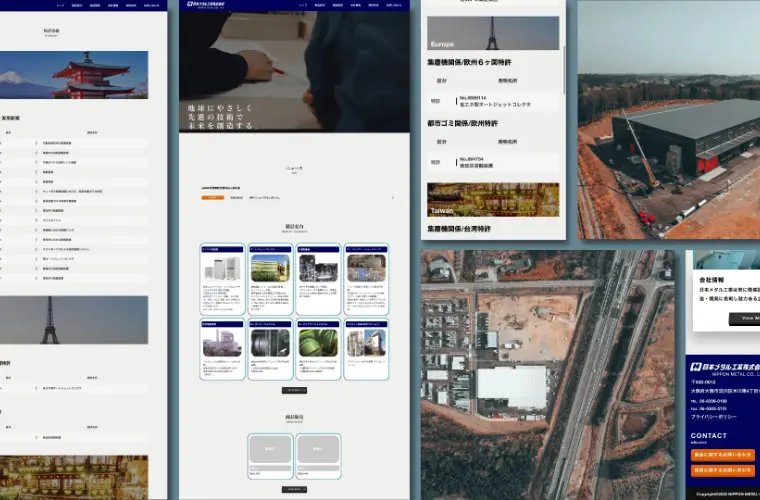Click the Europe banner in the mobile patent page

(493, 33)
